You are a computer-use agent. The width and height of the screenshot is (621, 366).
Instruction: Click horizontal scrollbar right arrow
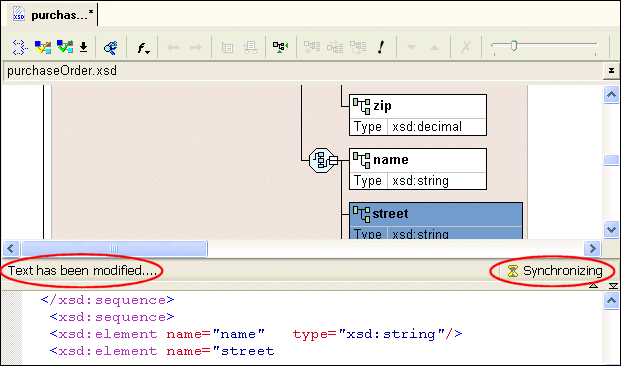pyautogui.click(x=592, y=248)
